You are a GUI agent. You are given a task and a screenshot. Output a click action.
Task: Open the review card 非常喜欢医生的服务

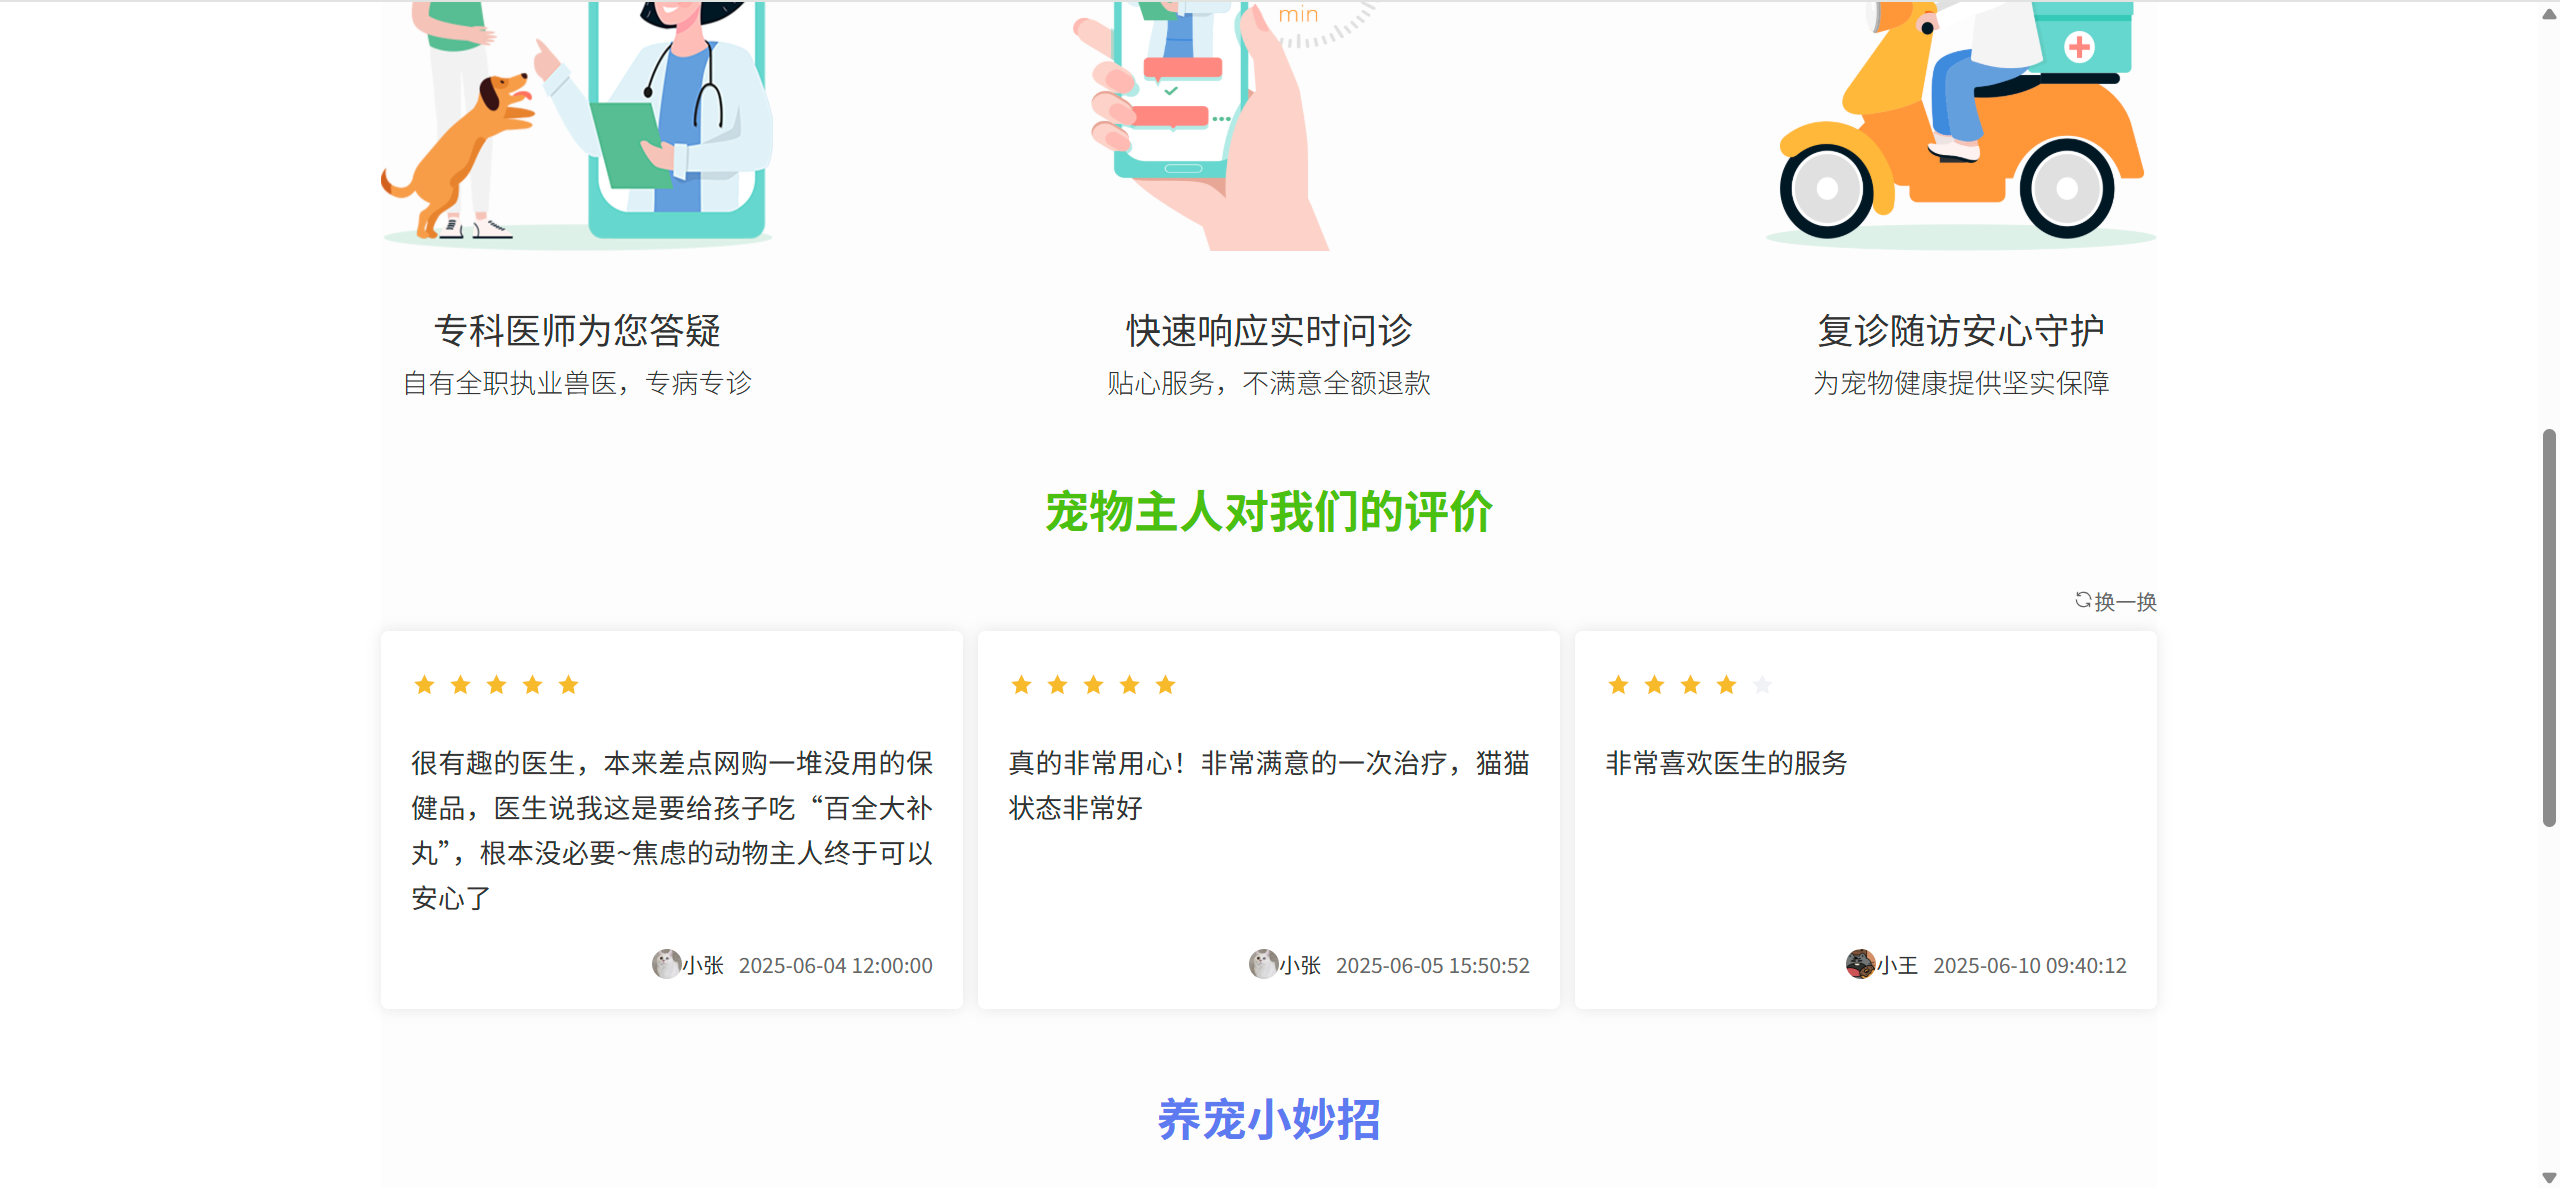pos(1866,820)
